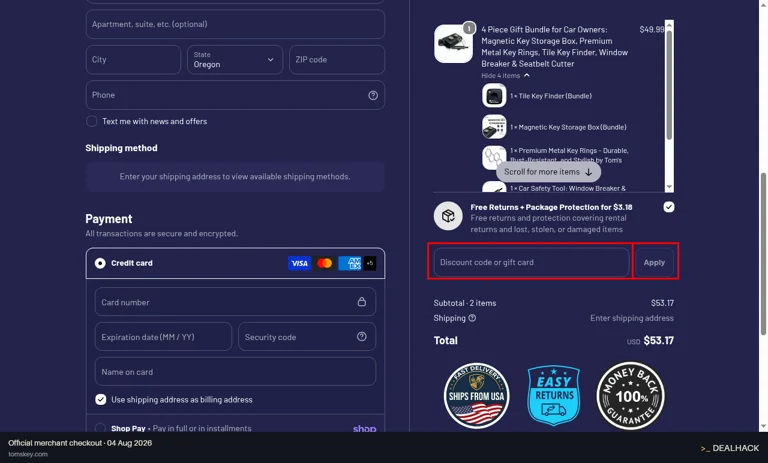
Task: Click the tomskey.com text in footer
Action: point(28,454)
